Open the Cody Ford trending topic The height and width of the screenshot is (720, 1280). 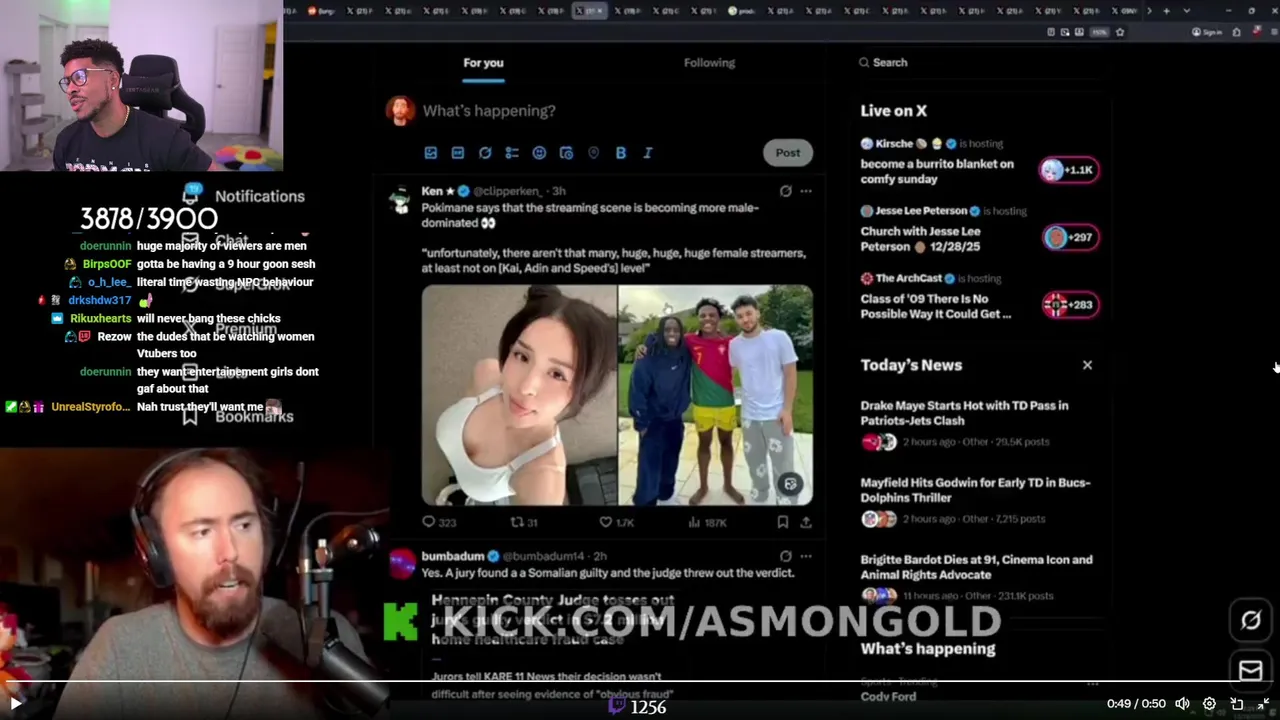pos(888,697)
